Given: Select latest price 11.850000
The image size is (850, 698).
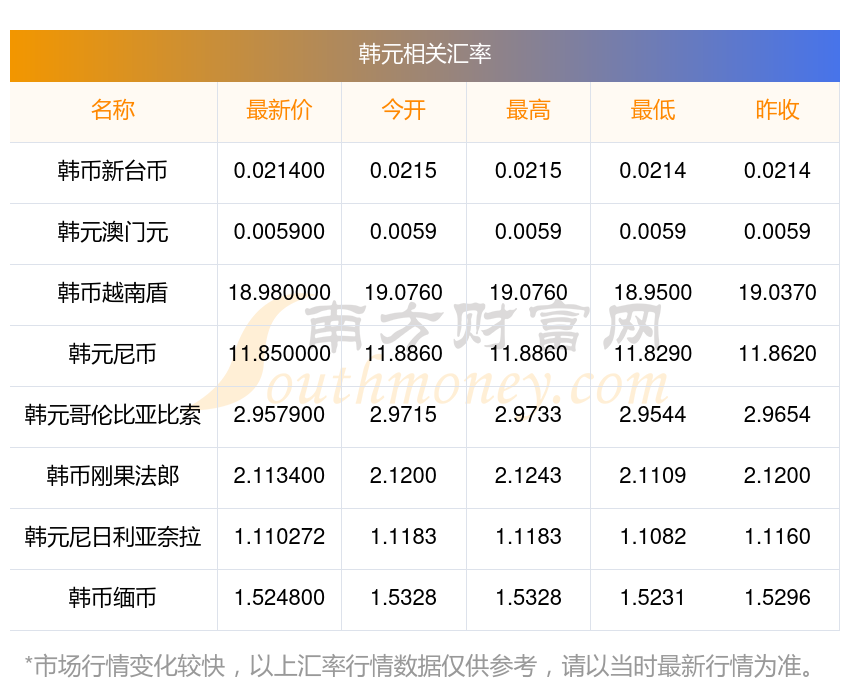Looking at the screenshot, I should tap(279, 354).
